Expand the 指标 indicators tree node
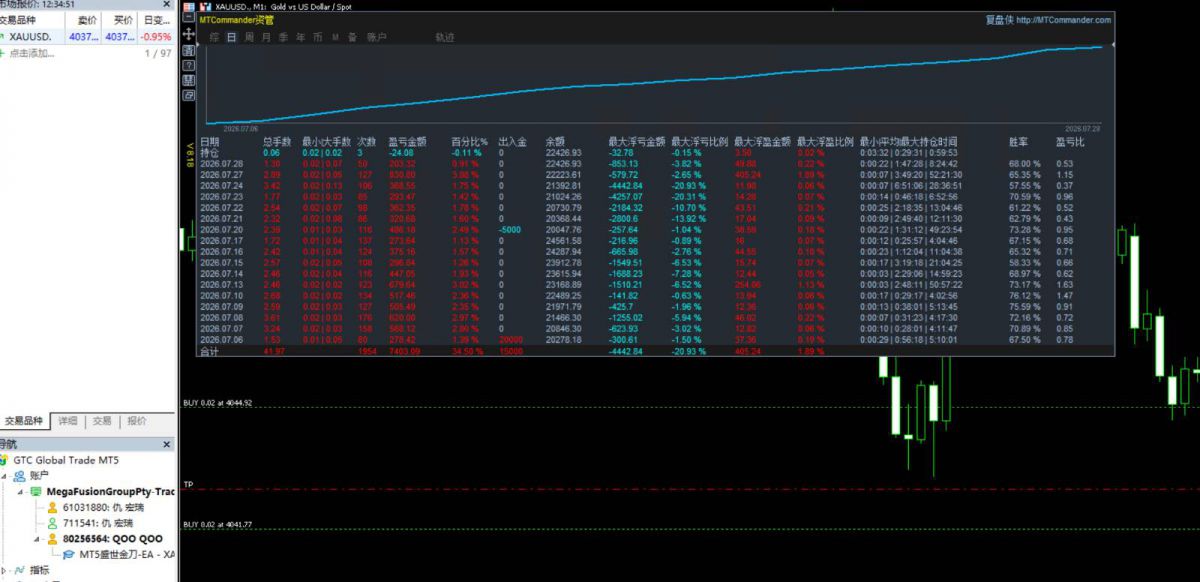The height and width of the screenshot is (582, 1200). point(4,571)
